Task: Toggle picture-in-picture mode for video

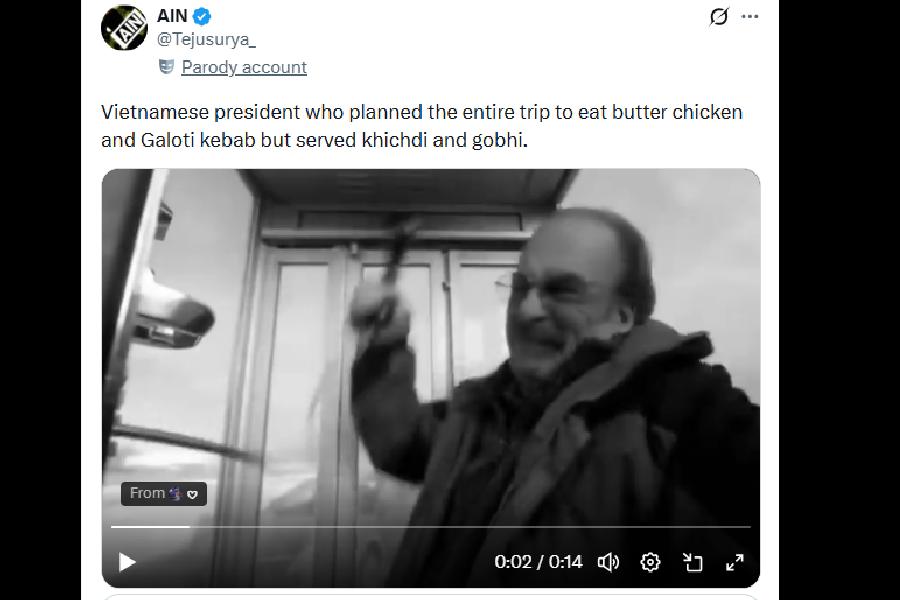Action: [693, 562]
